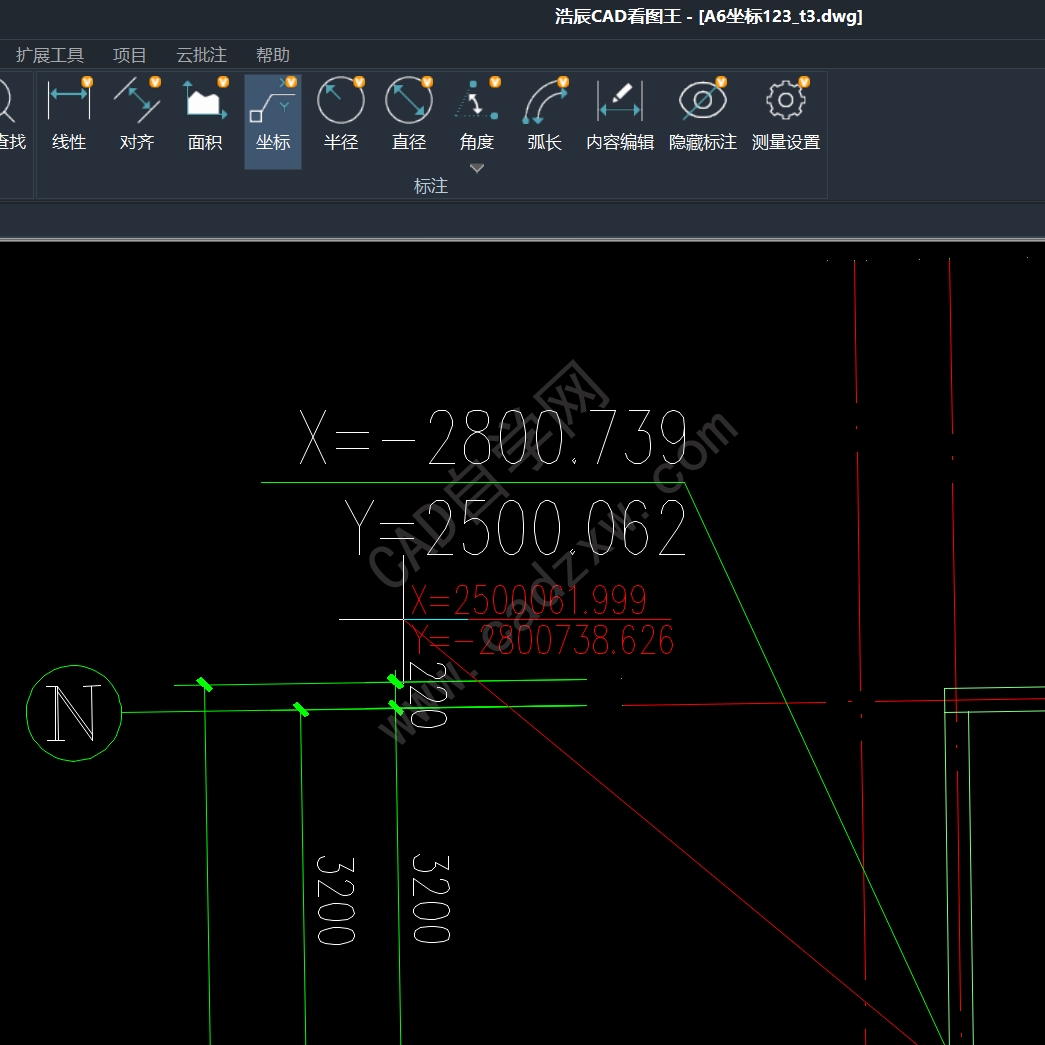This screenshot has height=1045, width=1045.
Task: Open the 云批注 tab
Action: [x=201, y=55]
